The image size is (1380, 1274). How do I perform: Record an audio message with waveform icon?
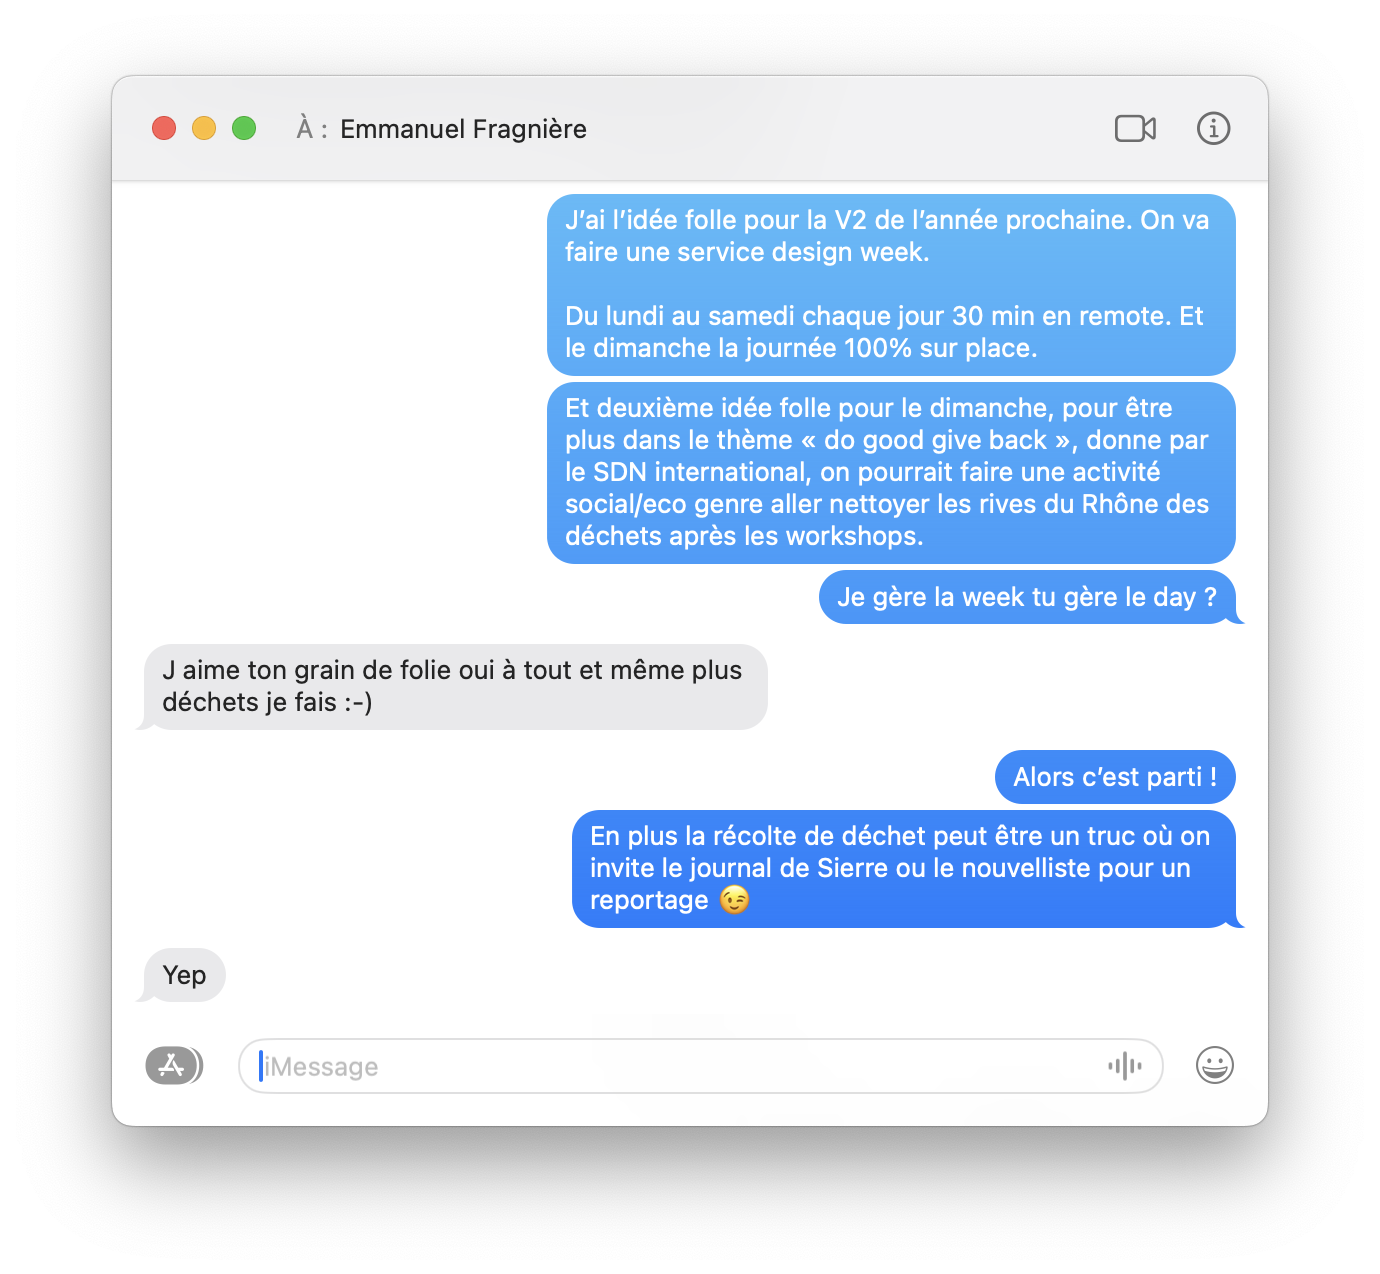1125,1066
